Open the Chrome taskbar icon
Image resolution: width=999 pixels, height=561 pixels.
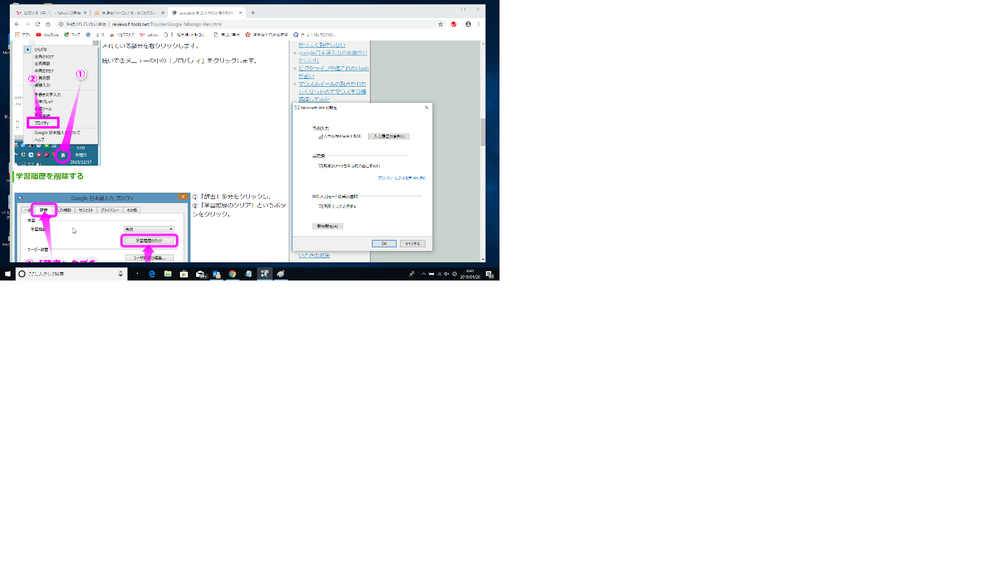tap(233, 274)
